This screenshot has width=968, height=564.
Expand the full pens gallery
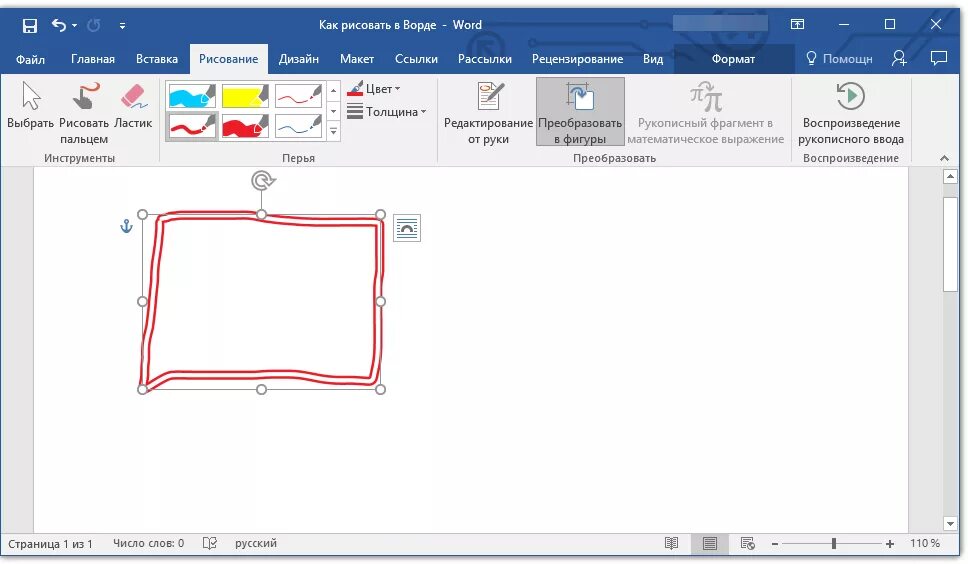coord(333,131)
